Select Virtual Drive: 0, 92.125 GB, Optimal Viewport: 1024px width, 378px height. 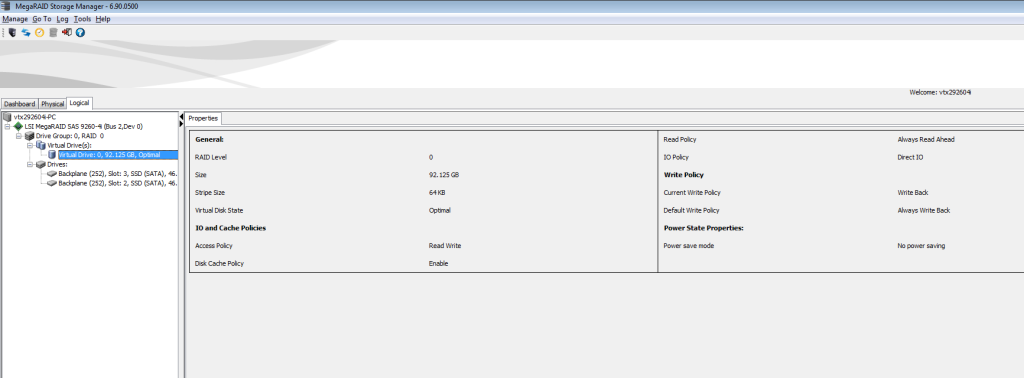tap(118, 155)
